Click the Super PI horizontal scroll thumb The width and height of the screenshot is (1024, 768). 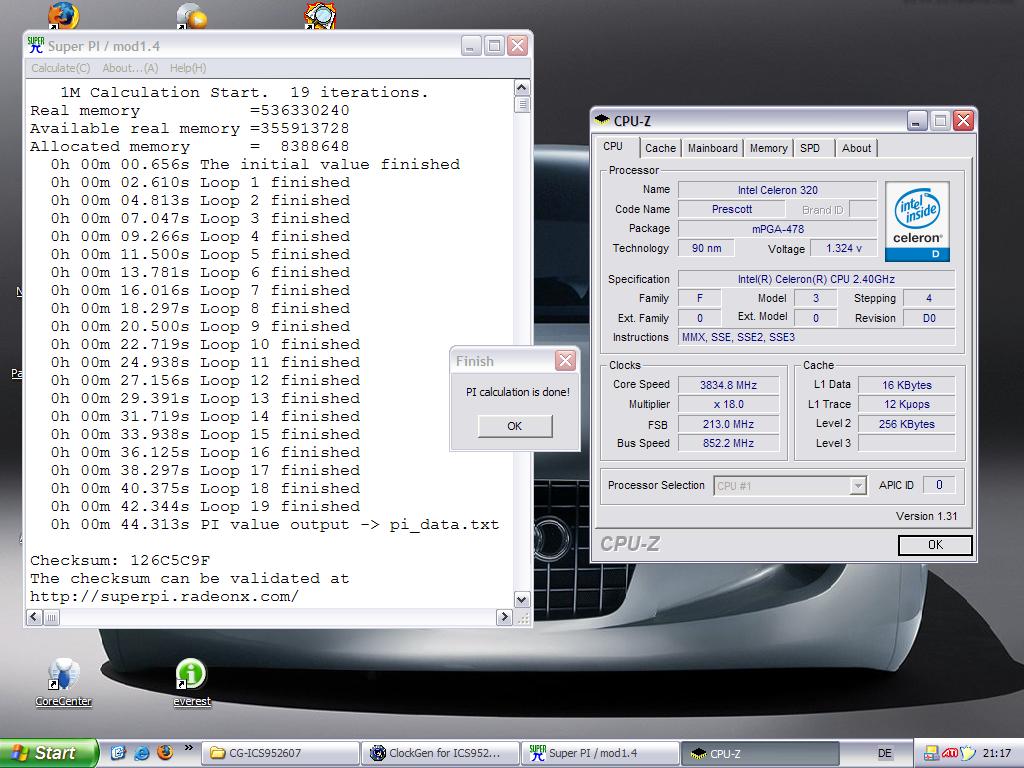click(x=52, y=616)
